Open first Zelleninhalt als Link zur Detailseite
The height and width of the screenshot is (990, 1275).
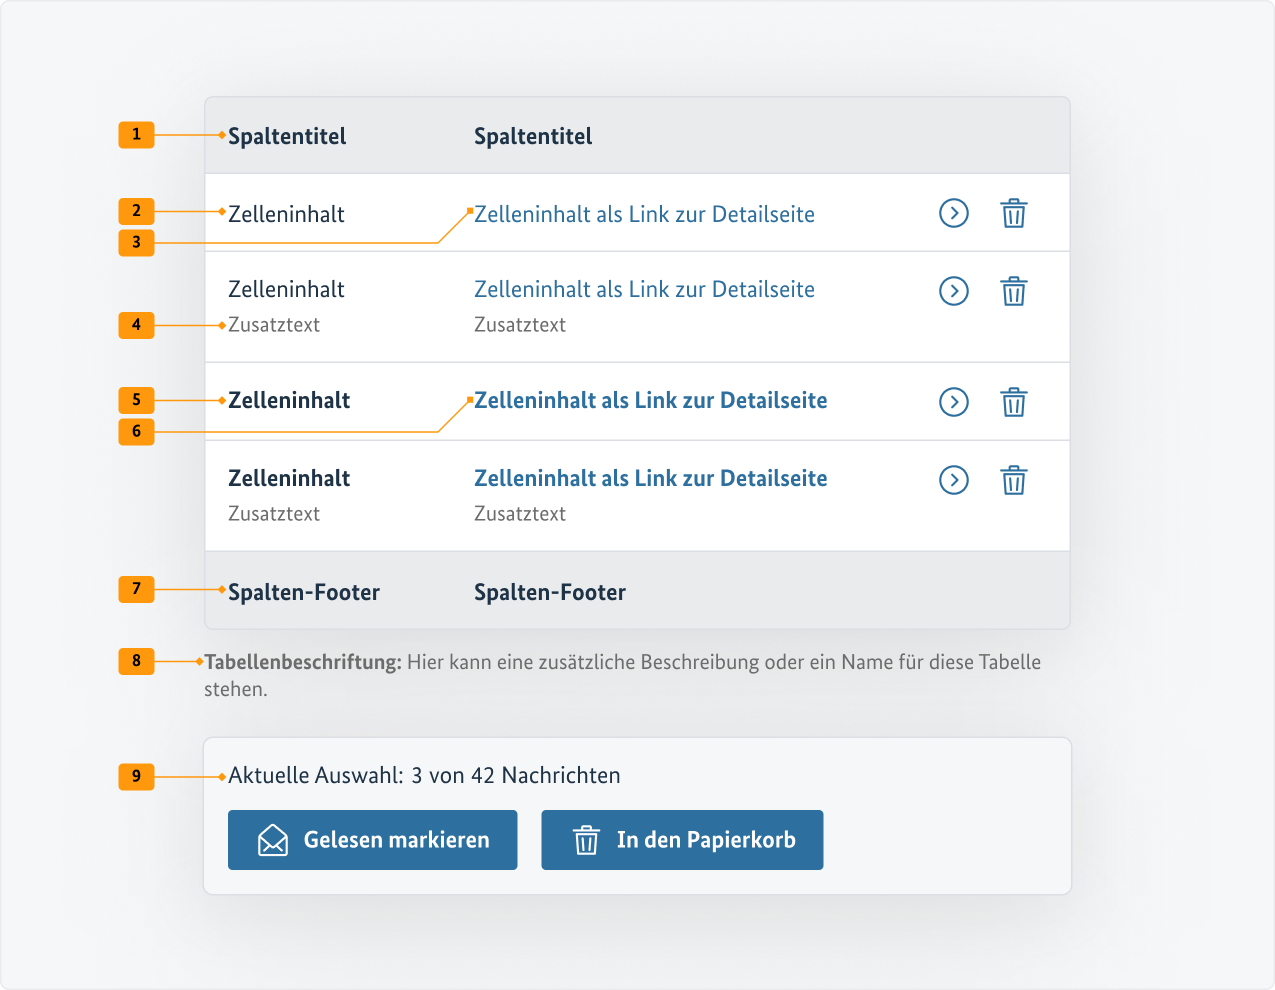pyautogui.click(x=644, y=214)
